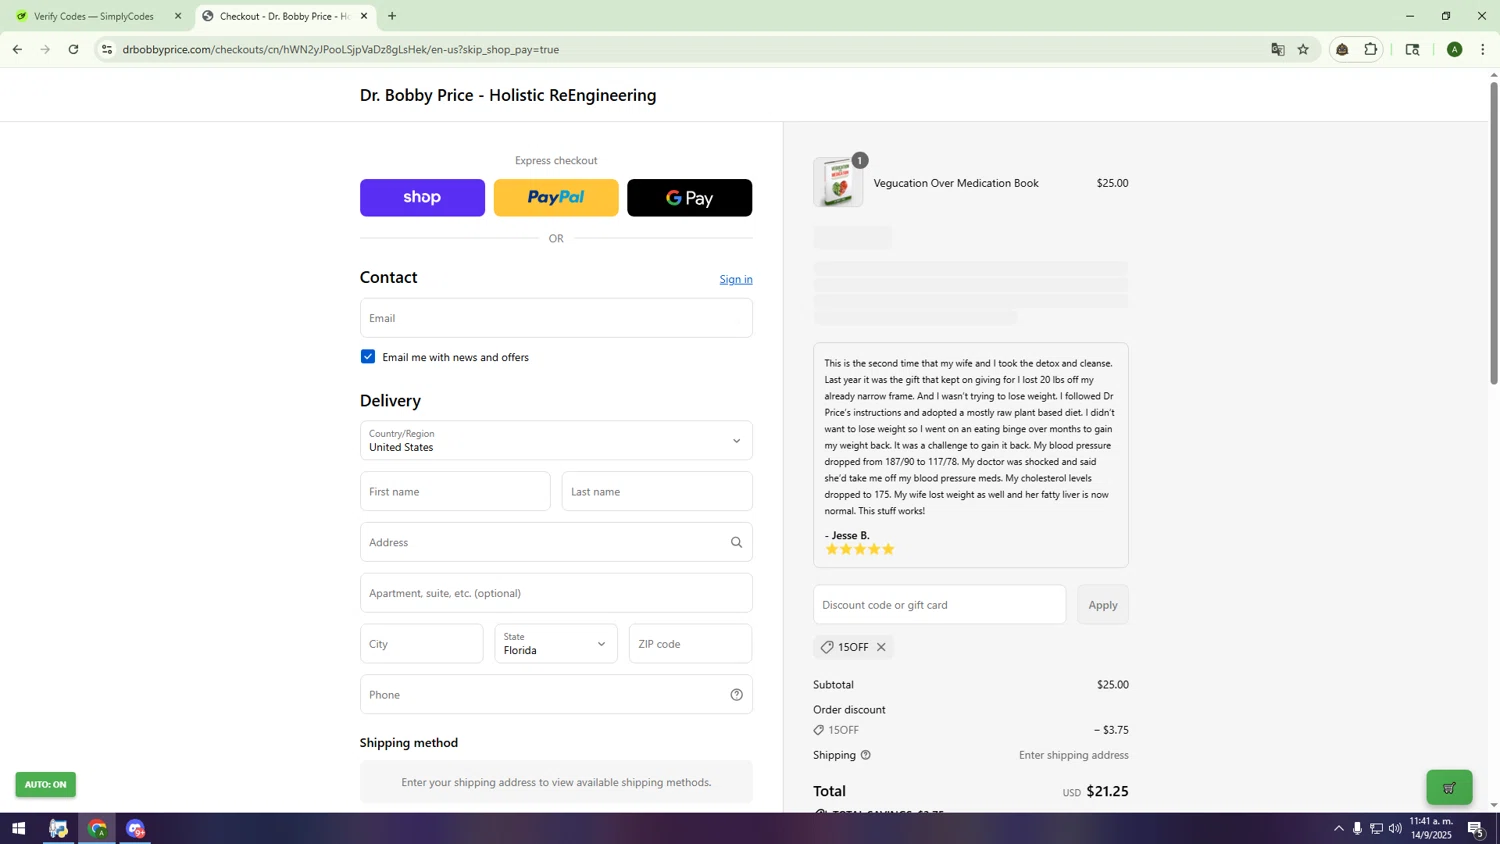Click the Address field search icon
The image size is (1500, 844).
[736, 542]
